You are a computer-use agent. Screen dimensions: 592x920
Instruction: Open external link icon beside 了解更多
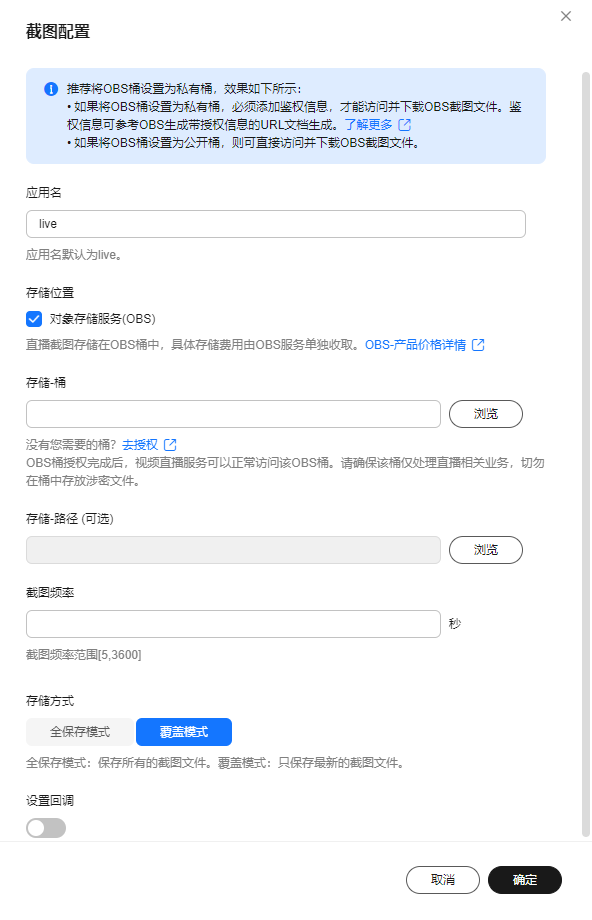tap(405, 125)
